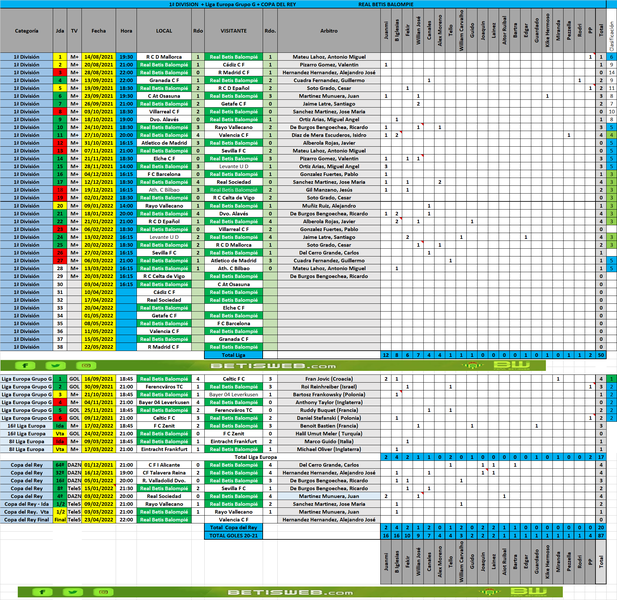Click 'Atletico de Madrid' in the 31/10/2021 row

click(164, 143)
